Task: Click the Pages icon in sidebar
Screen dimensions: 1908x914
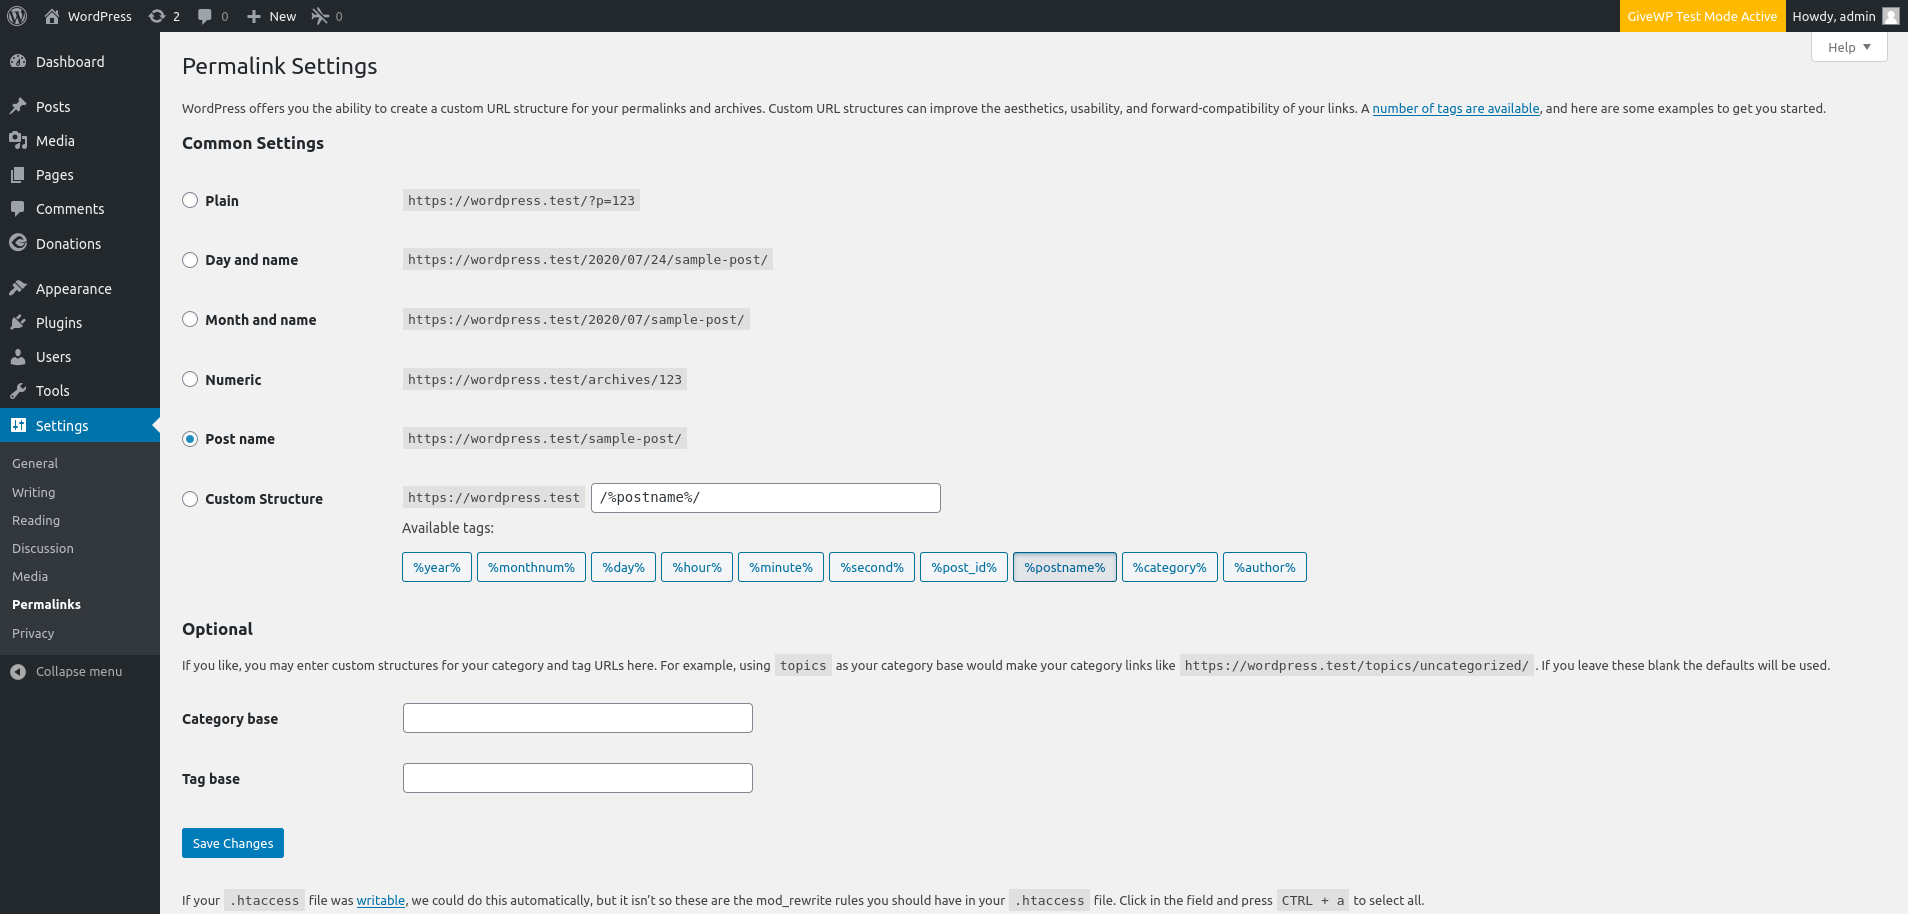Action: coord(18,174)
